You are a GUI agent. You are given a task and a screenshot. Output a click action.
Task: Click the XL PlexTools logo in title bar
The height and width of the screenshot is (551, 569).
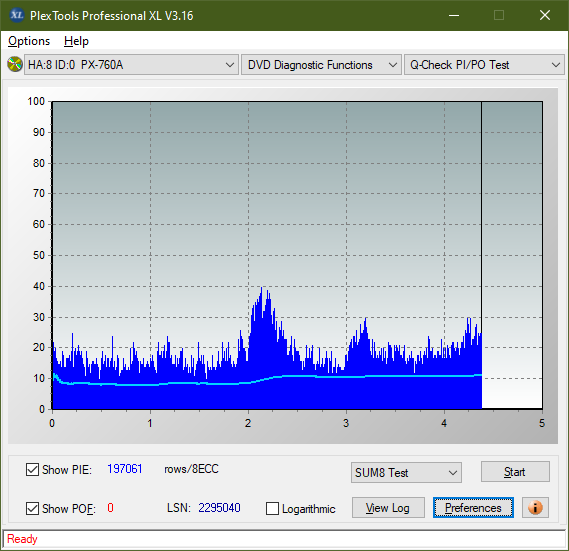point(17,15)
